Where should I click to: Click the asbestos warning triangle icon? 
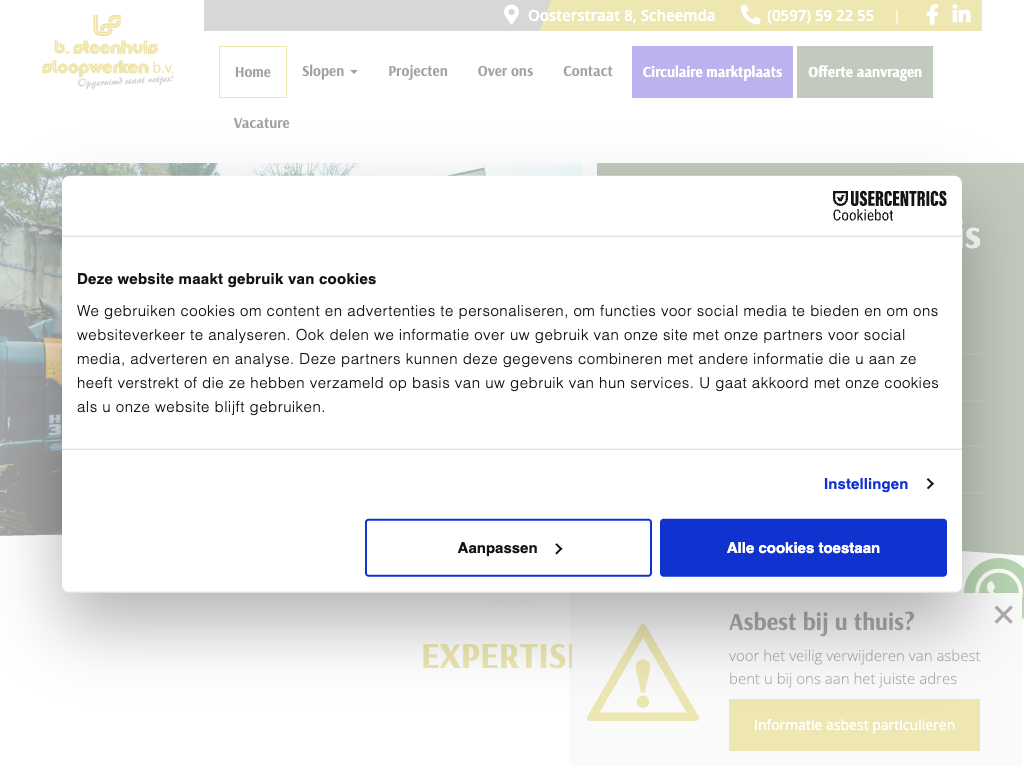point(642,674)
